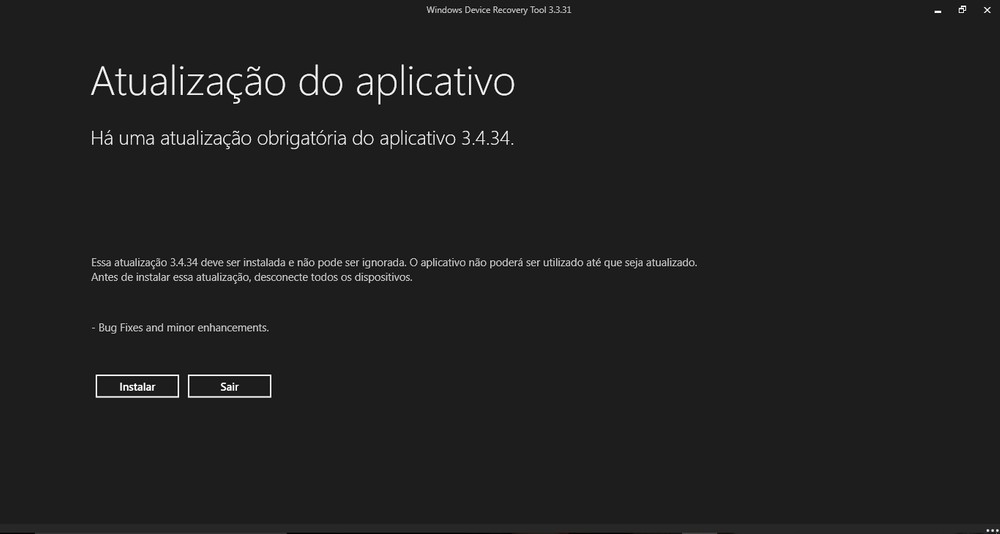Click the Instalar button

(137, 386)
